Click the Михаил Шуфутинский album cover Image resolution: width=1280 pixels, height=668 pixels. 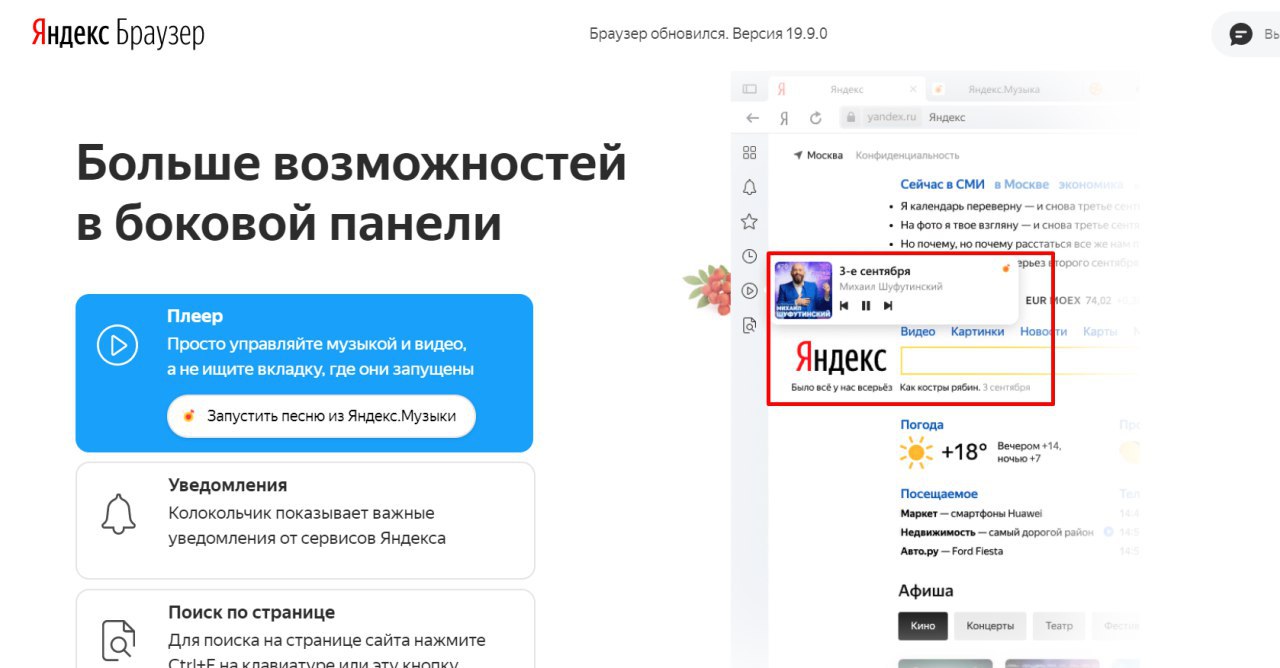click(x=803, y=290)
